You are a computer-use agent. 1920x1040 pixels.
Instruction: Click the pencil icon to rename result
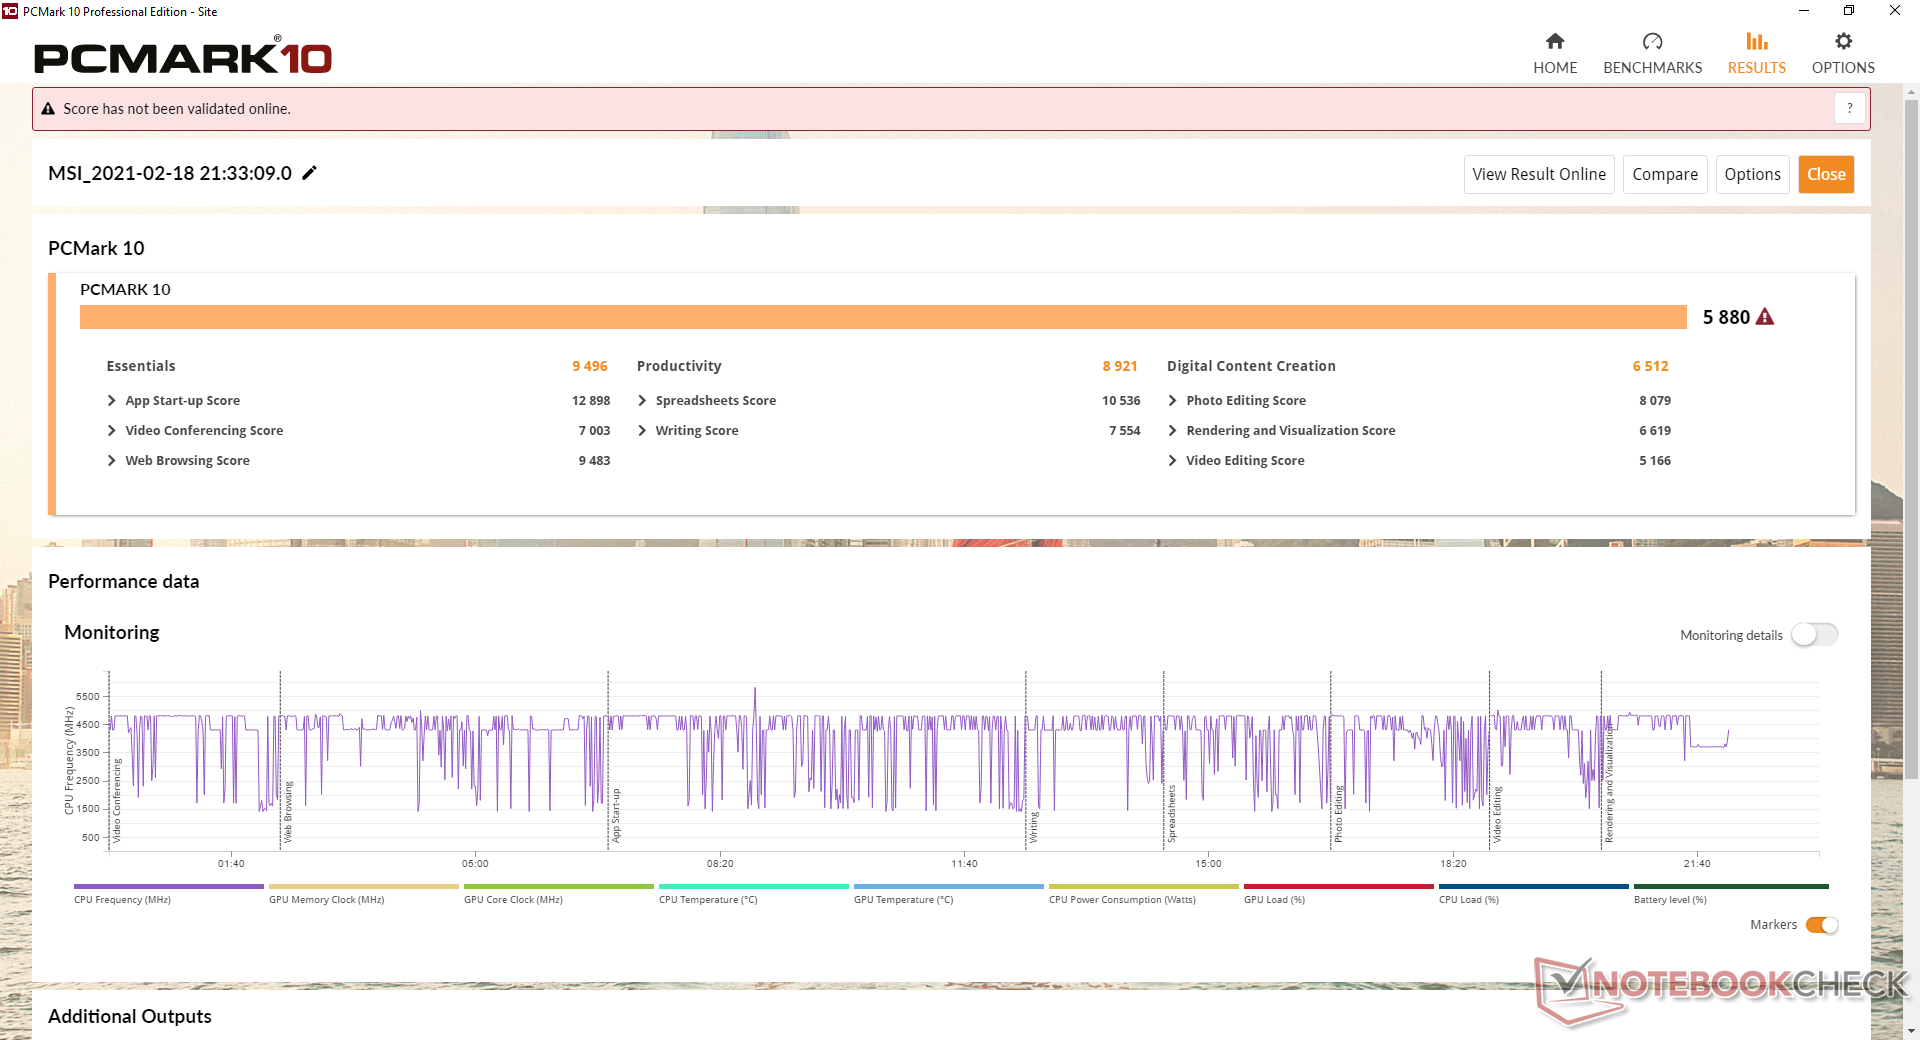pos(310,173)
